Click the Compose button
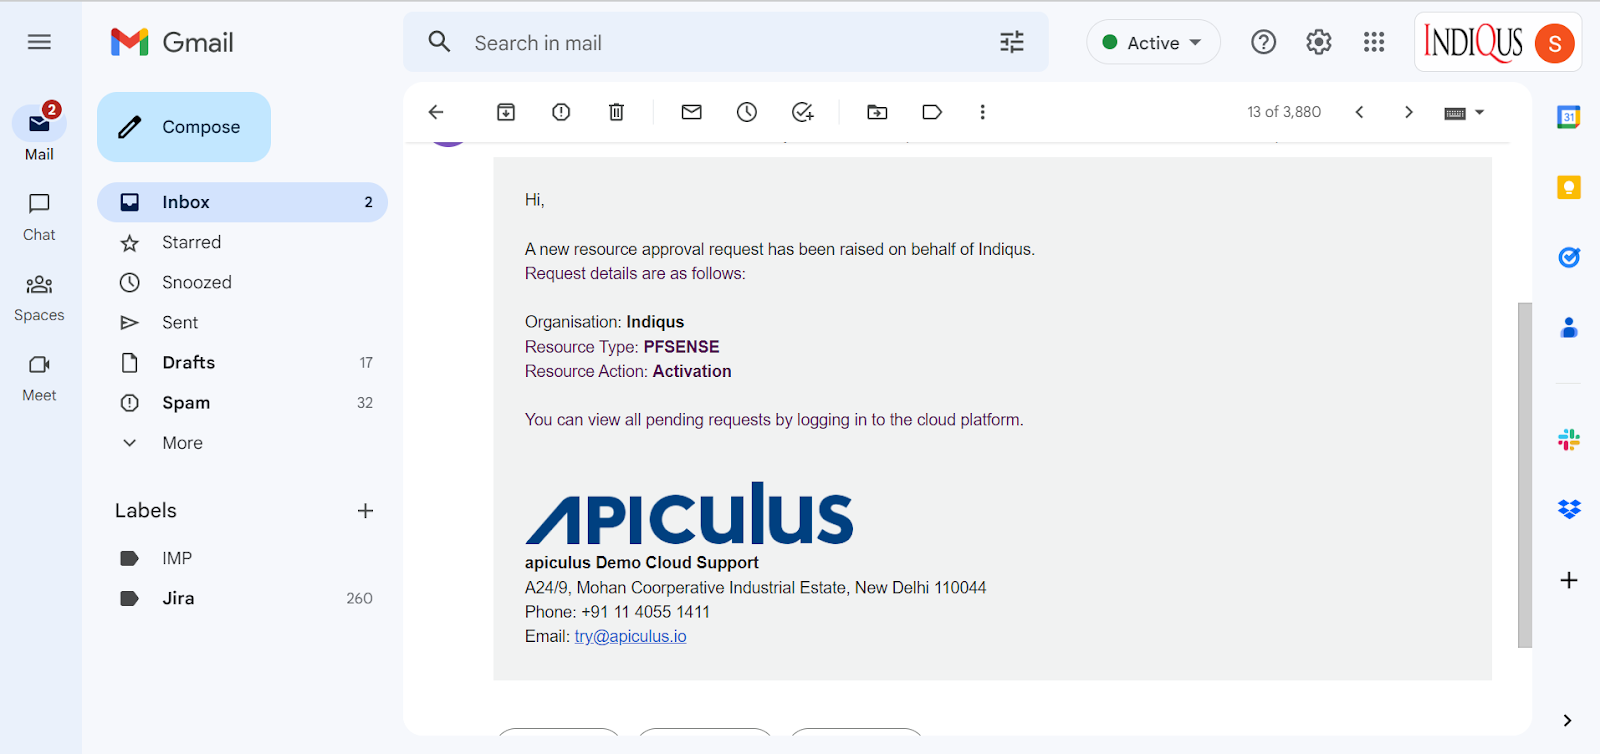1600x754 pixels. [x=184, y=127]
